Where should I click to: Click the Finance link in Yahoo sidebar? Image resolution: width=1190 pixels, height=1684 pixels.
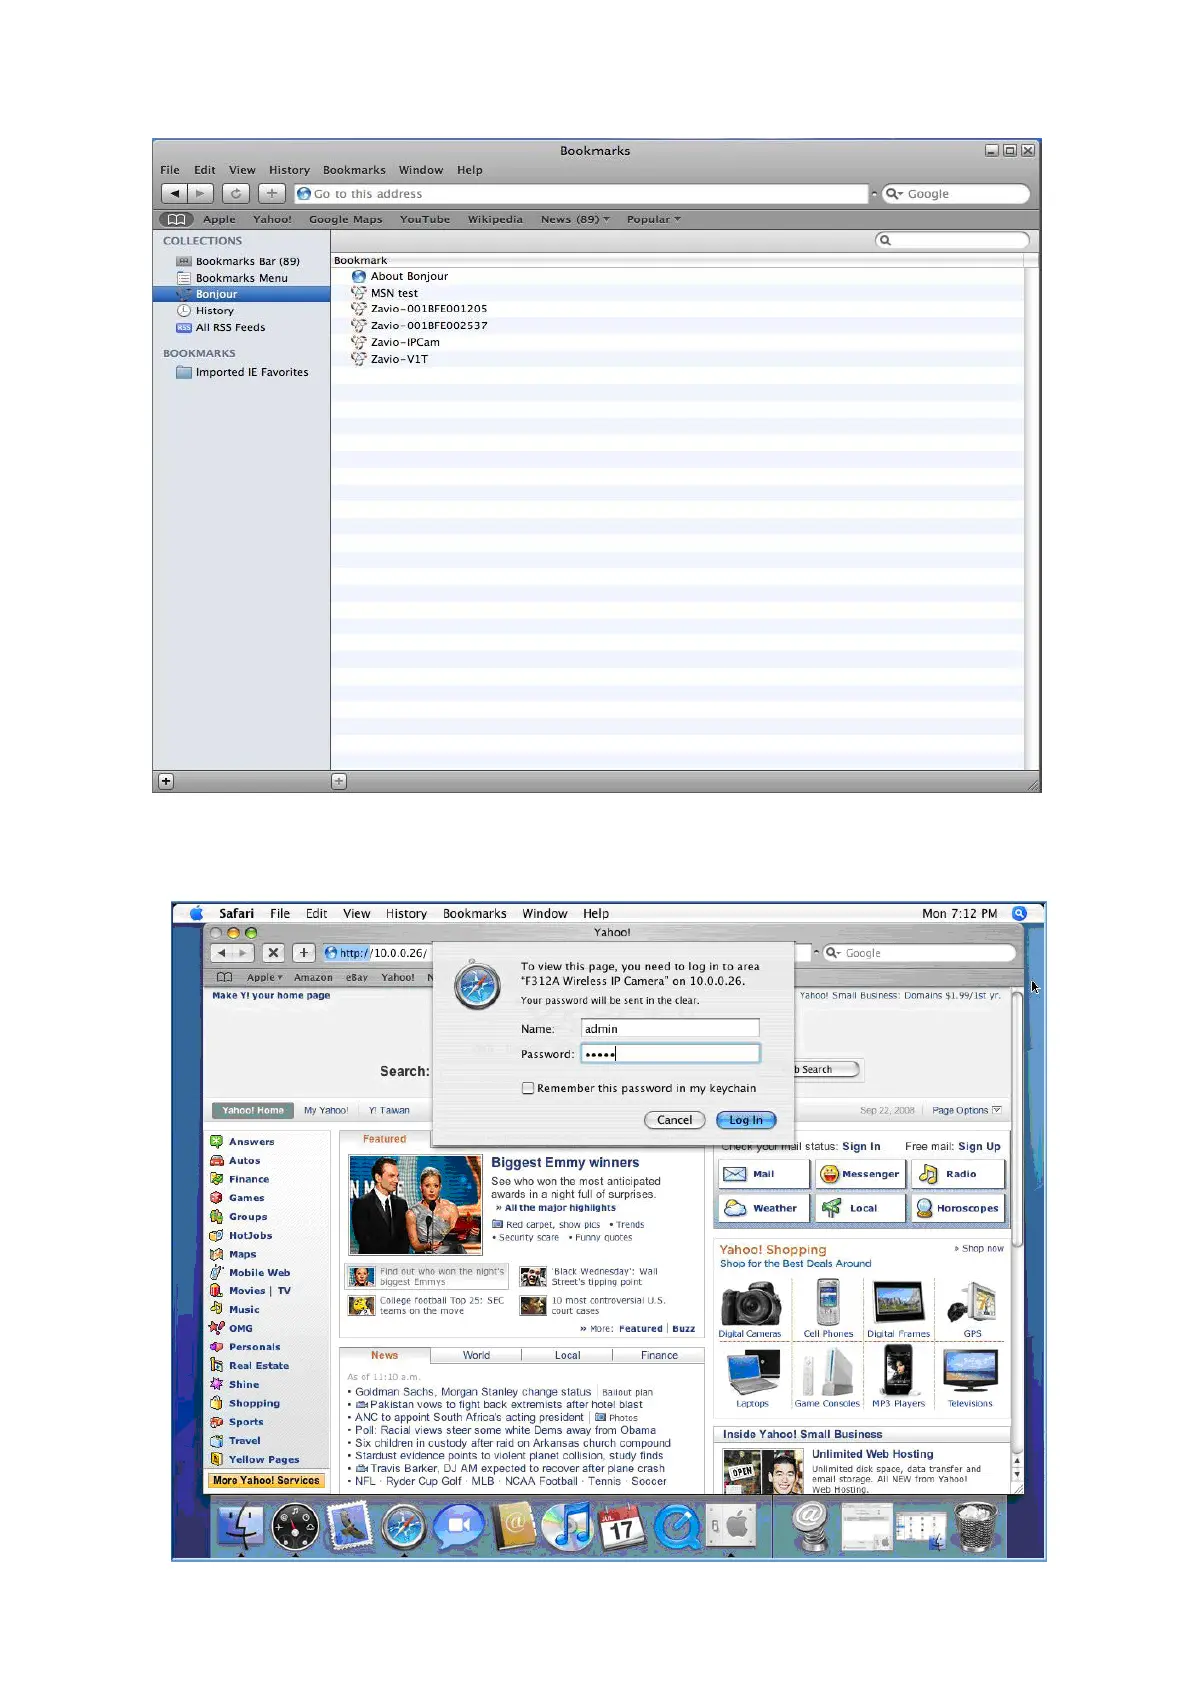(248, 1179)
